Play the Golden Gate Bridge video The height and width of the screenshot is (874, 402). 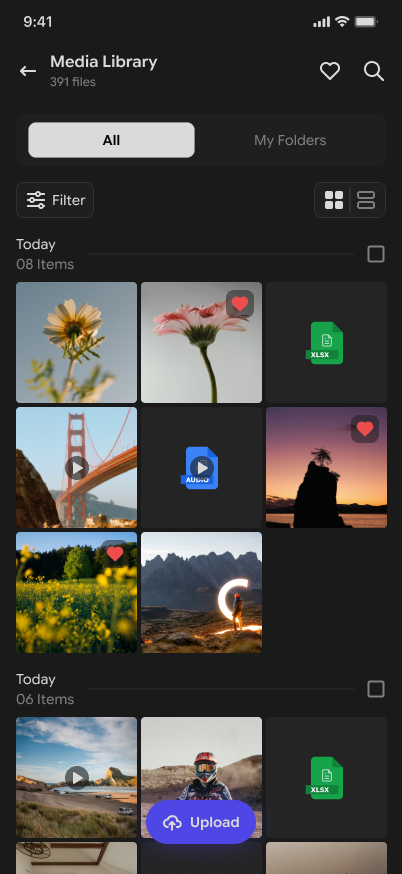76,468
